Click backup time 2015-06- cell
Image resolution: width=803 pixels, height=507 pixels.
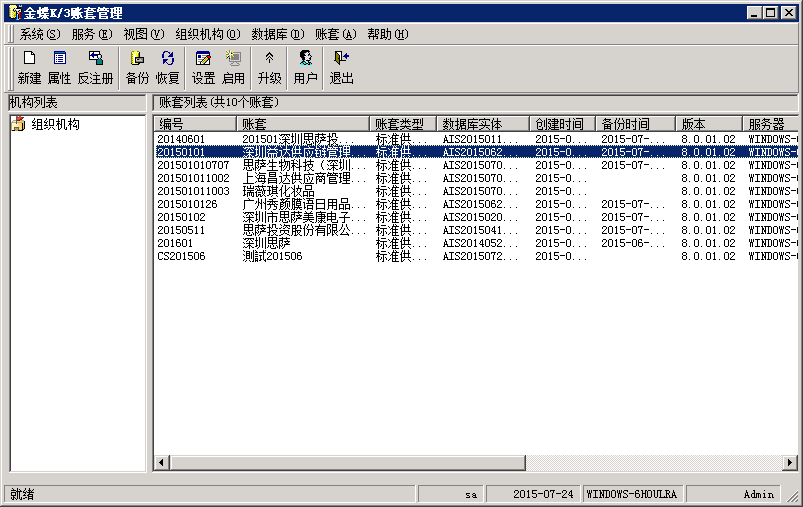(633, 243)
